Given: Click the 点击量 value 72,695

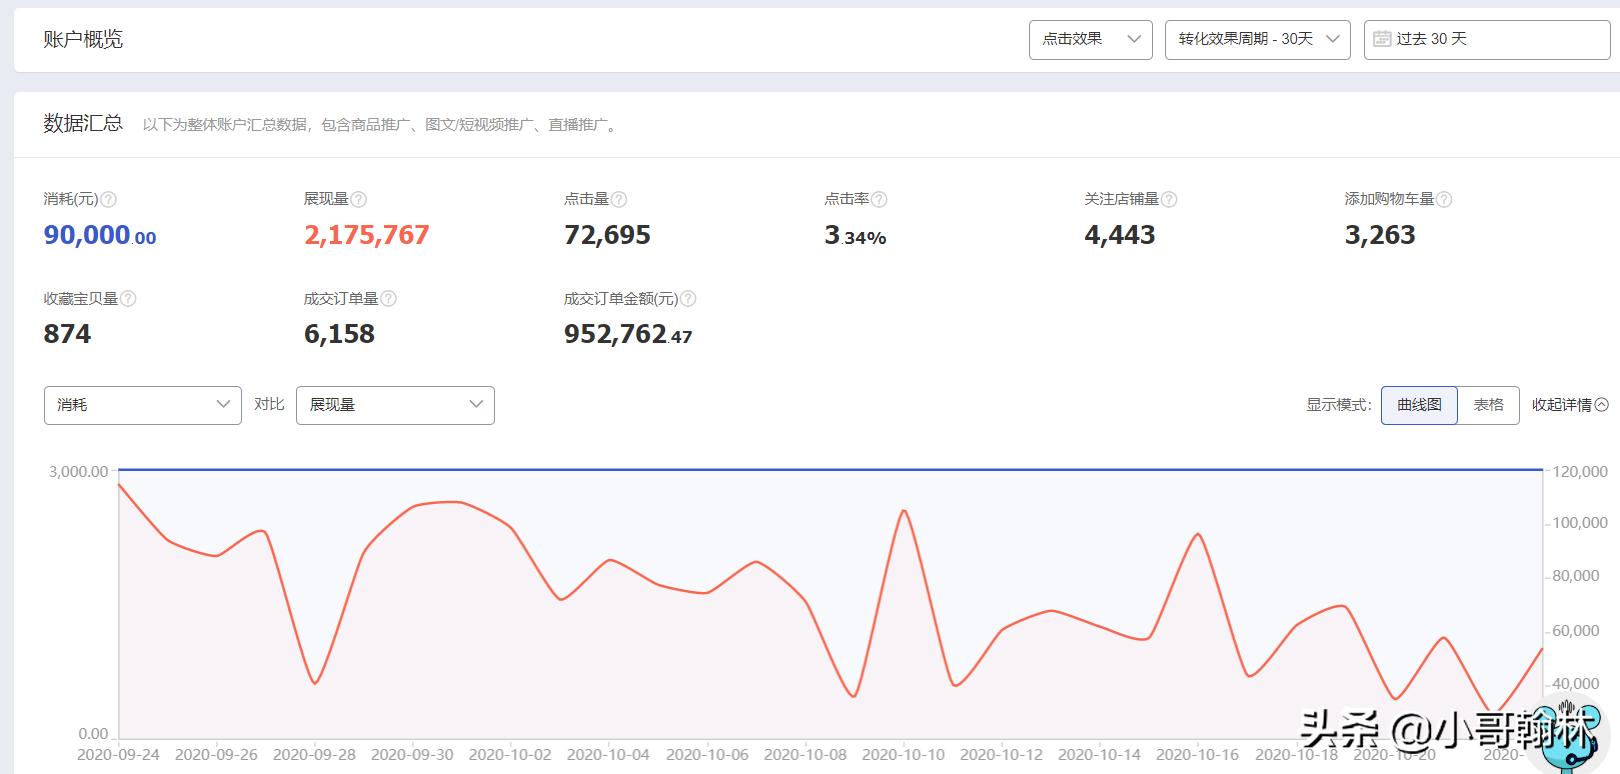Looking at the screenshot, I should (x=607, y=235).
